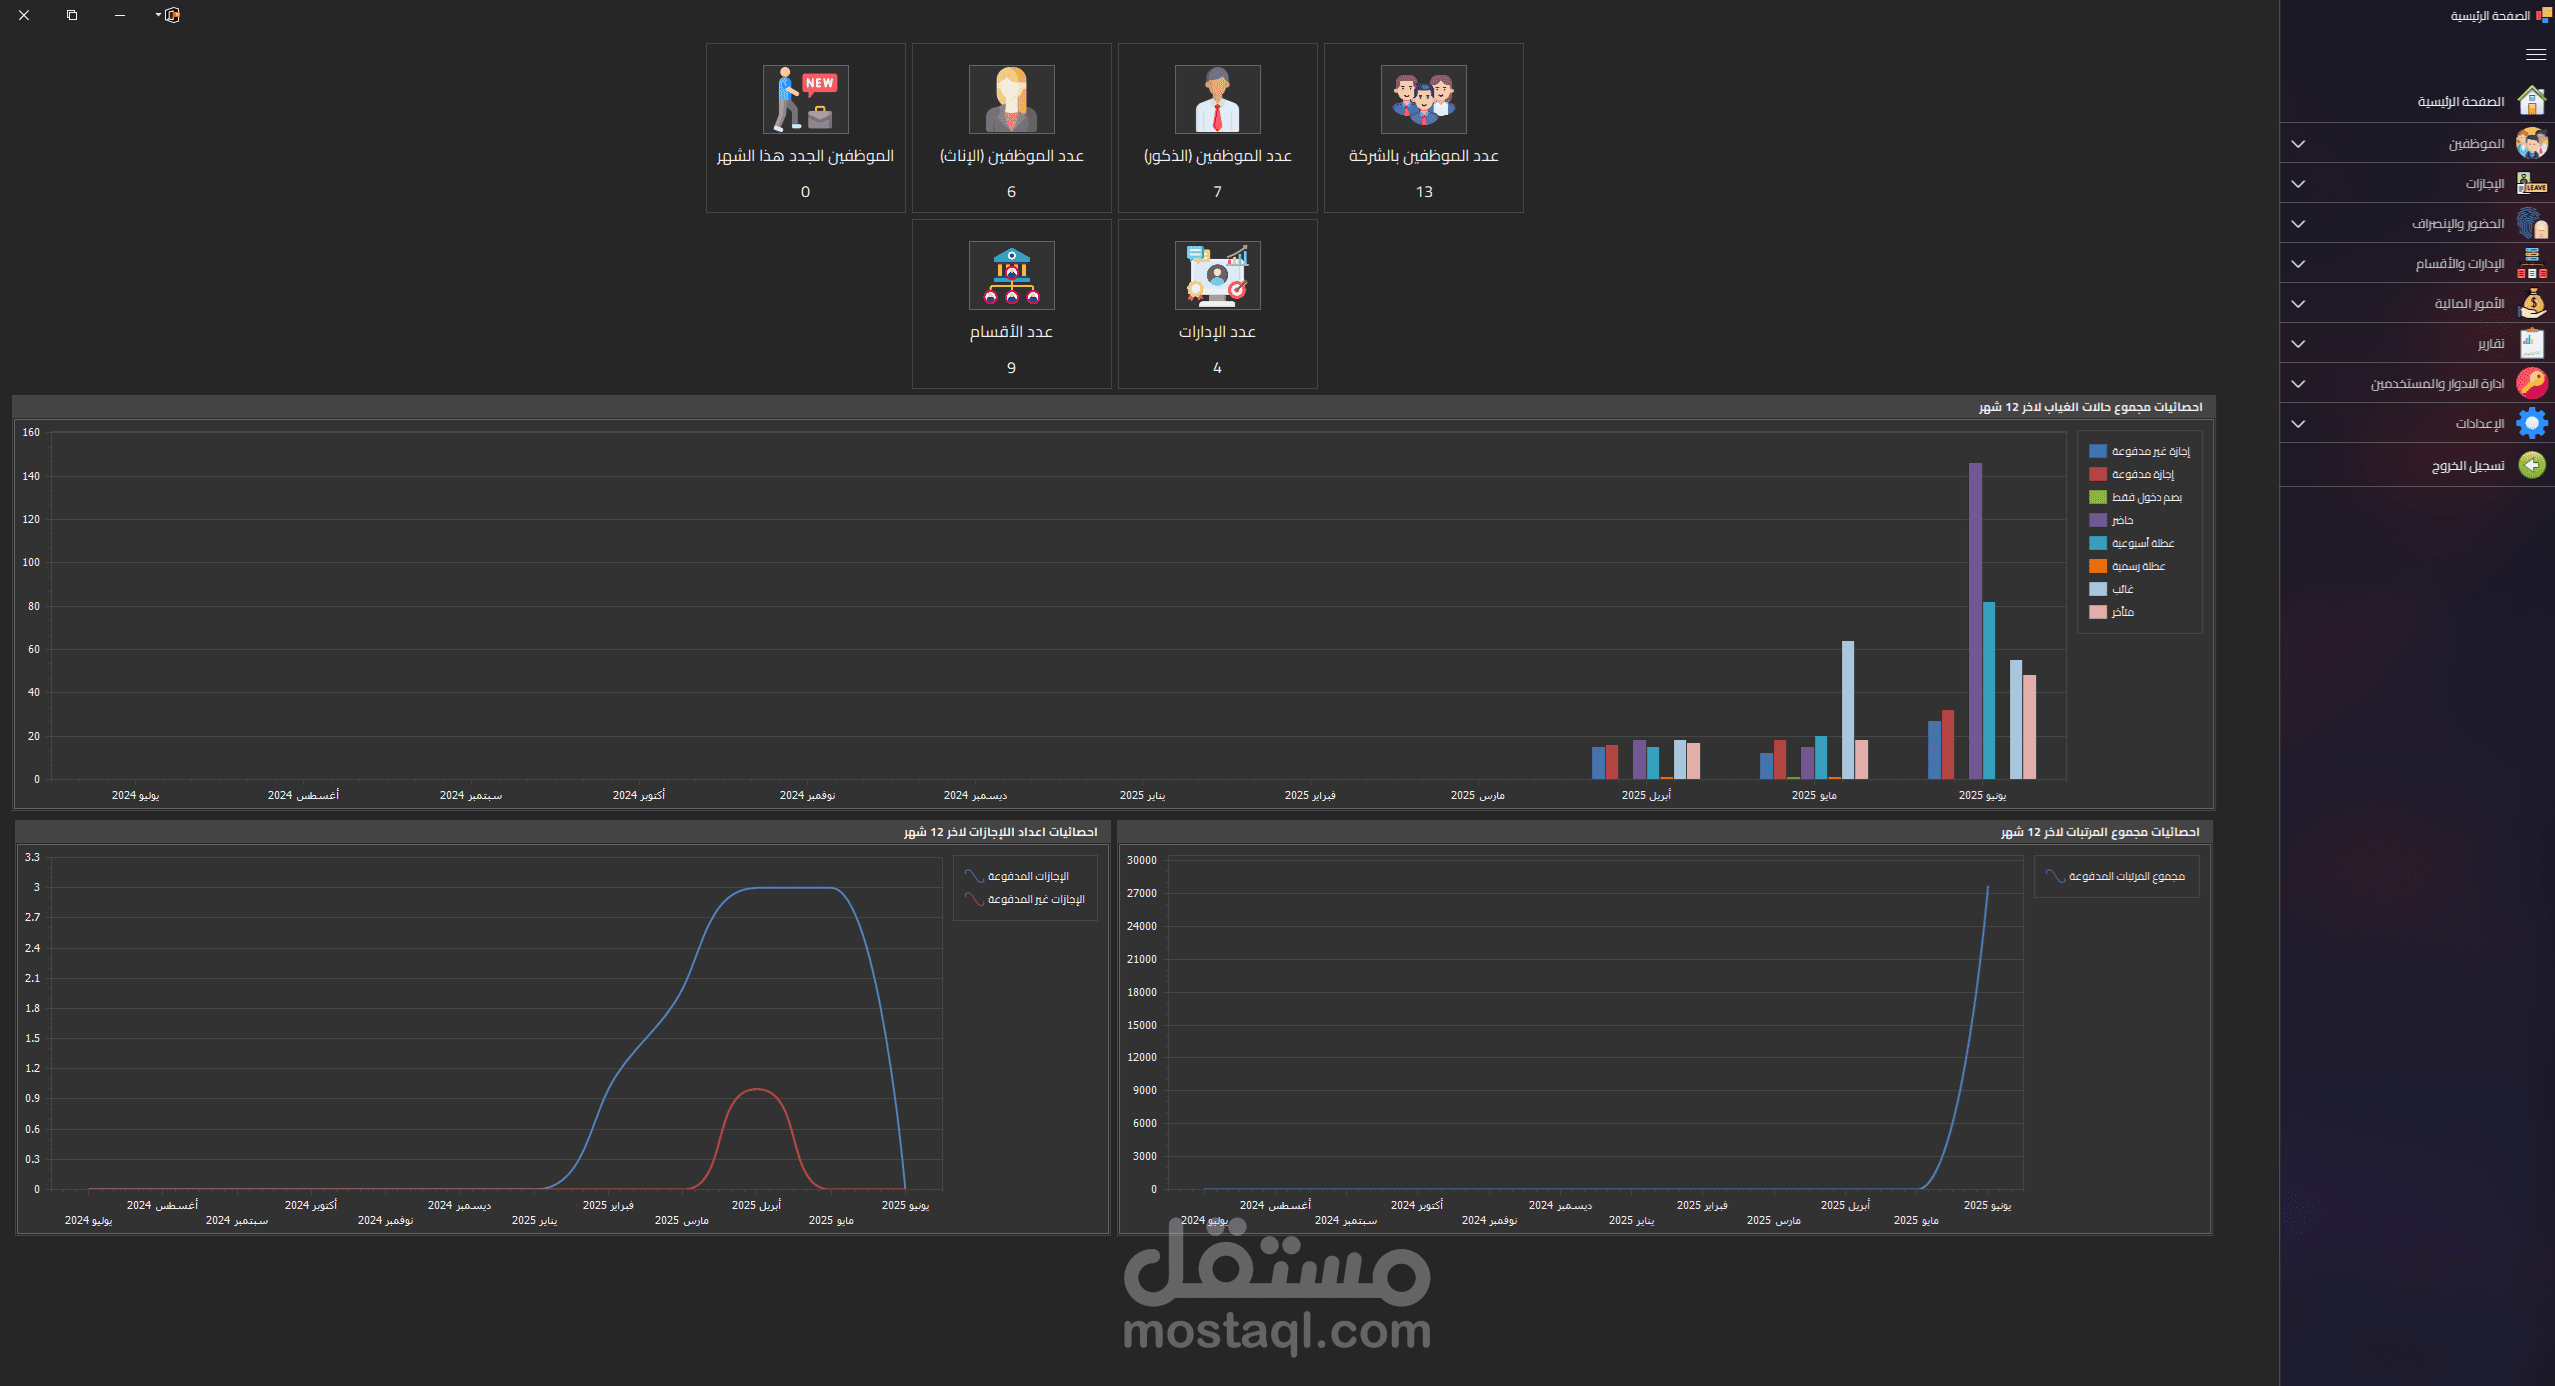This screenshot has height=1386, width=2555.
Task: Click the departments count card image
Action: coord(1011,275)
